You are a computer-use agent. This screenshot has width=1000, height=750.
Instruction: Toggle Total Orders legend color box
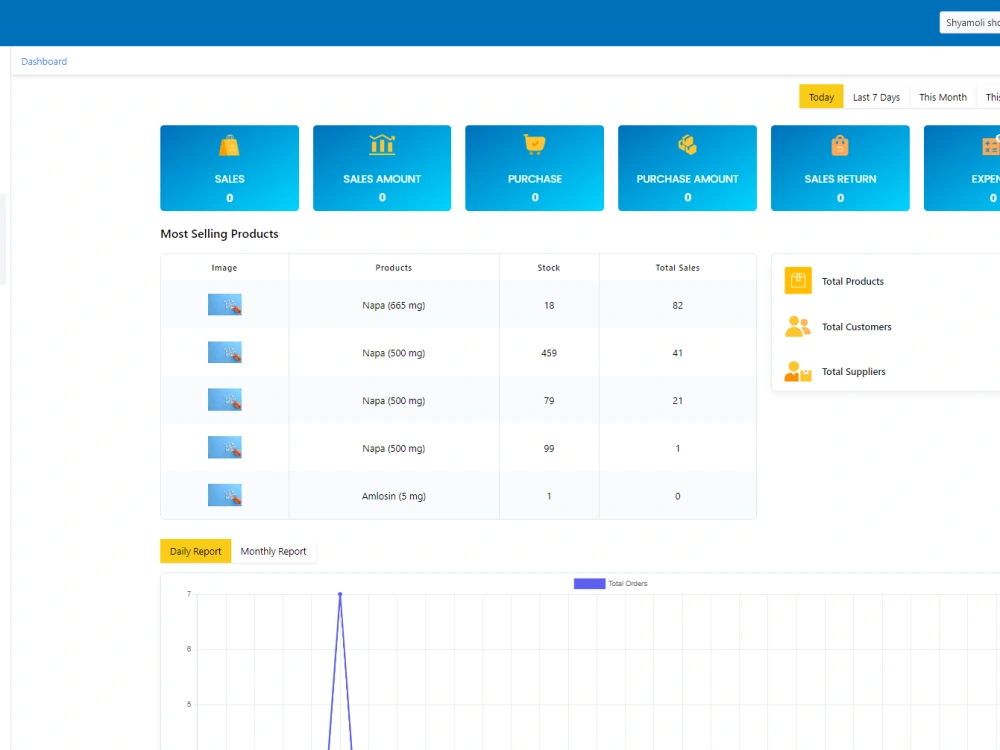click(x=589, y=584)
